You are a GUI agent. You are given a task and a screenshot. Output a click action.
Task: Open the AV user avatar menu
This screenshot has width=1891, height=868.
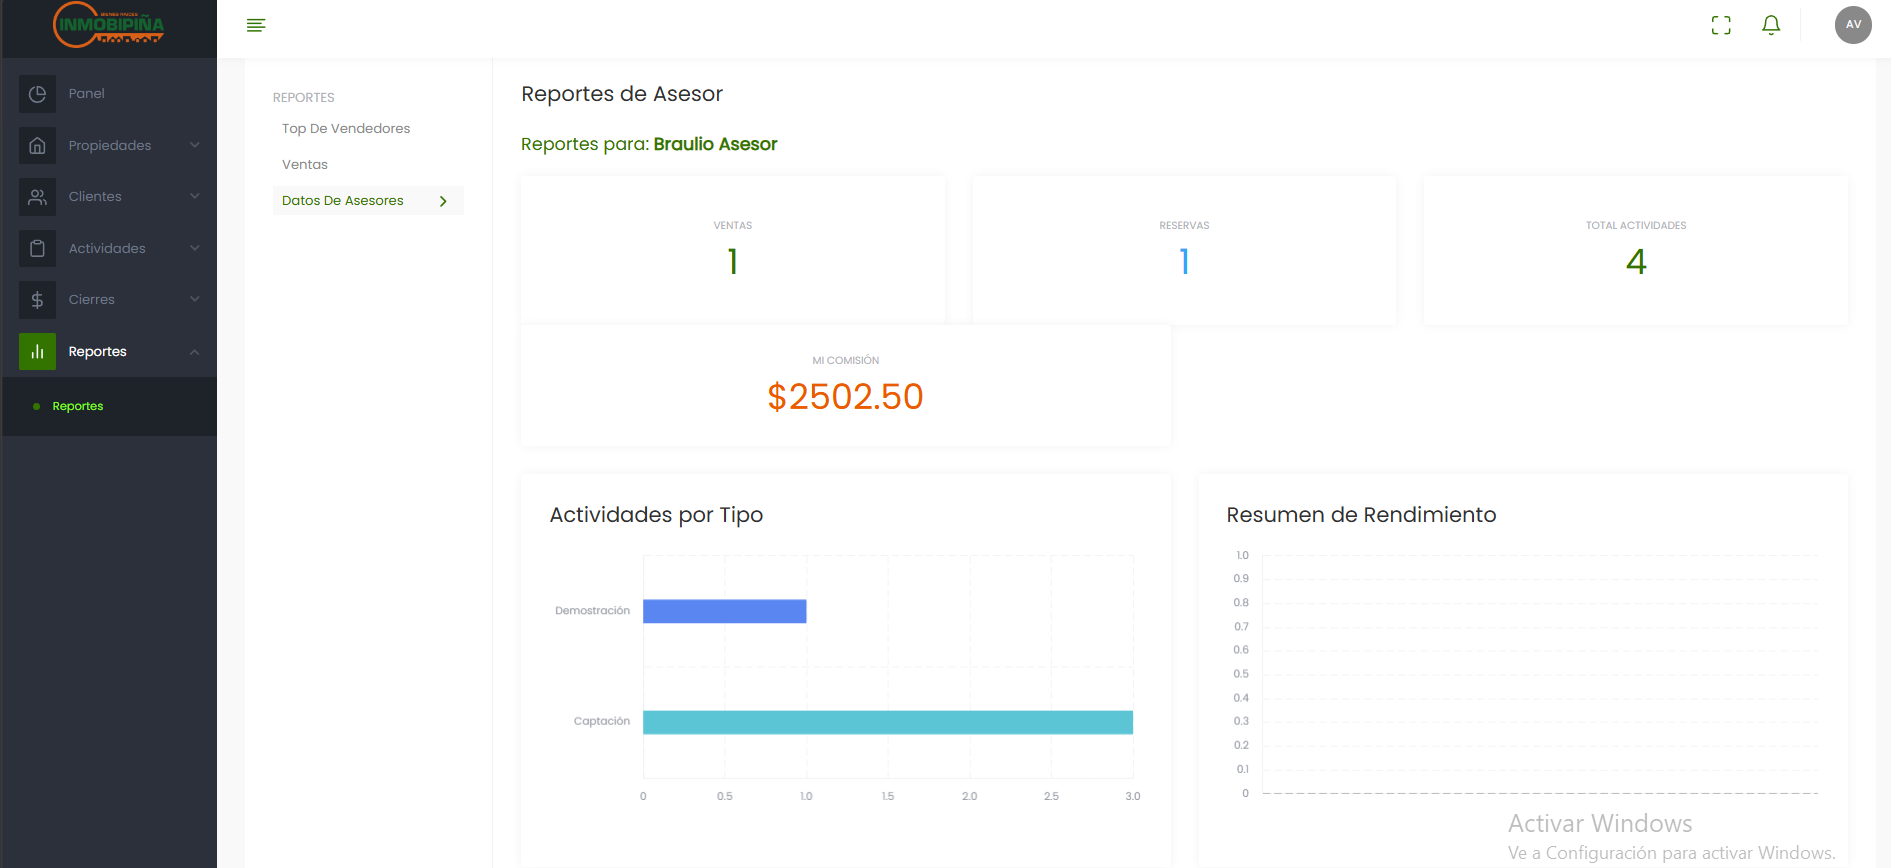coord(1853,25)
